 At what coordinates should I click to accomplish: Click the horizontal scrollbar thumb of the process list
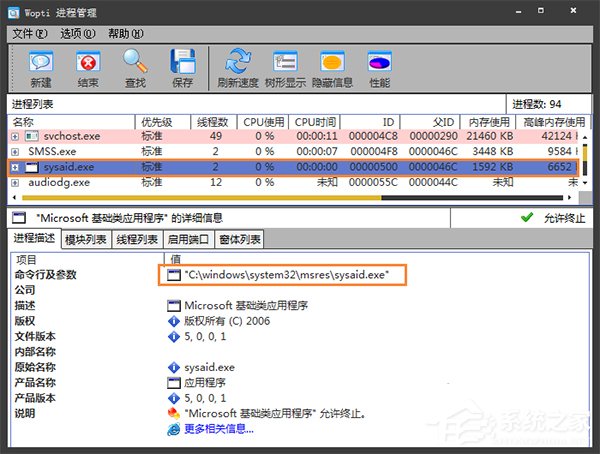(x=202, y=198)
